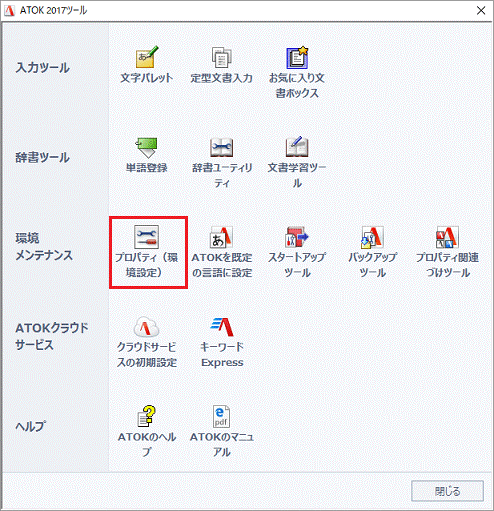Select the 環境メンテナンス category label
Screen dimensions: 494x511
[x=44, y=247]
